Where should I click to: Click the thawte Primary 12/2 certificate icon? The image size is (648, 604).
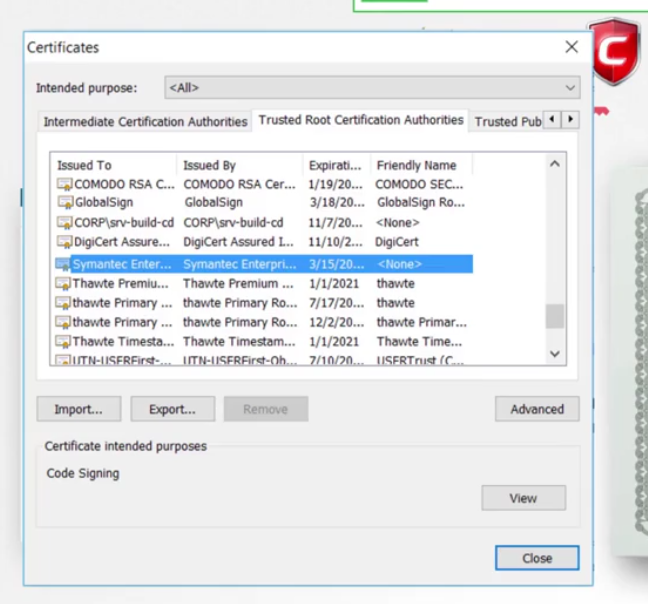pos(63,322)
